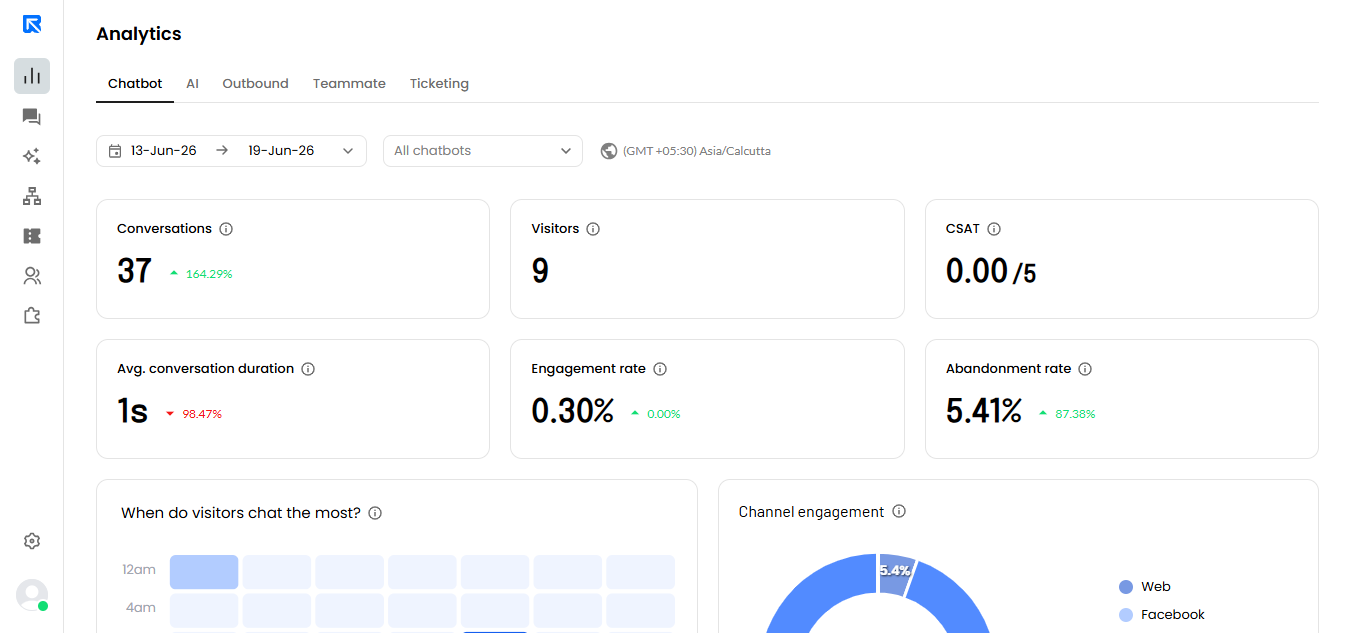This screenshot has width=1350, height=633.
Task: Open the conversations inbox chat-bubbles sidebar icon
Action: (32, 117)
